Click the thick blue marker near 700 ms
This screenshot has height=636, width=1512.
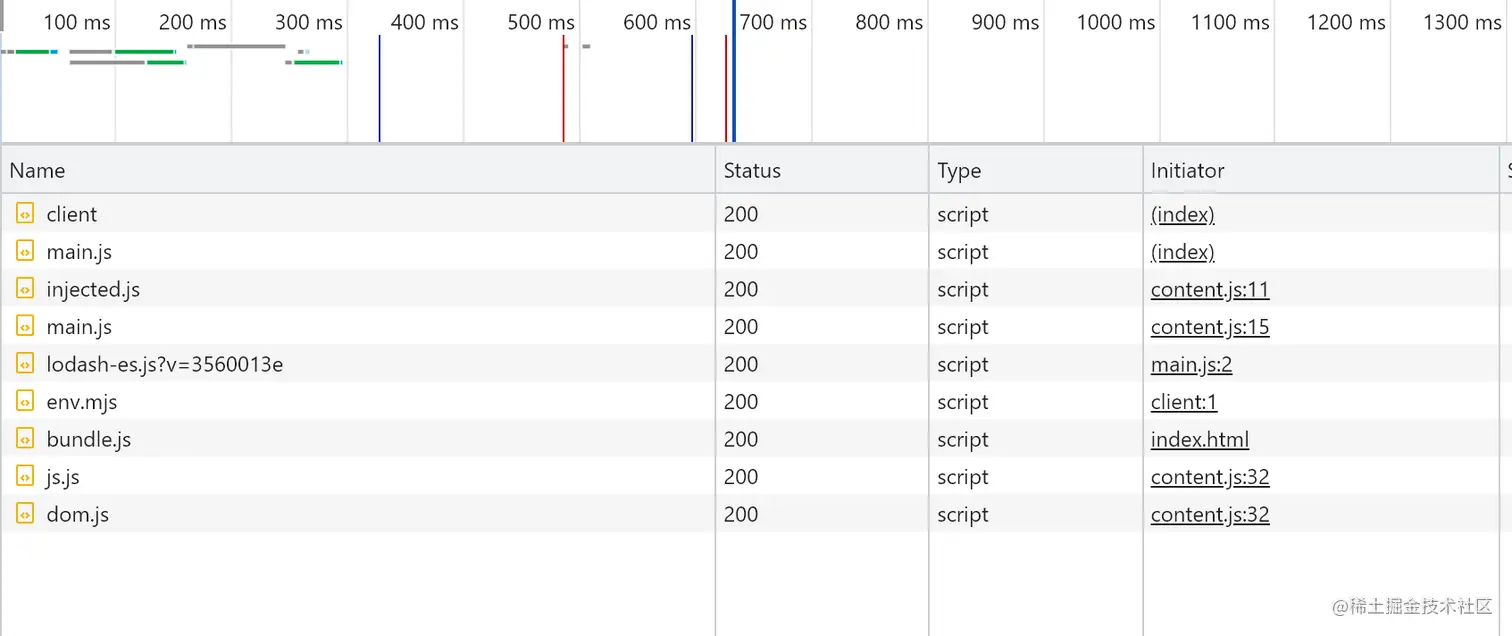734,90
